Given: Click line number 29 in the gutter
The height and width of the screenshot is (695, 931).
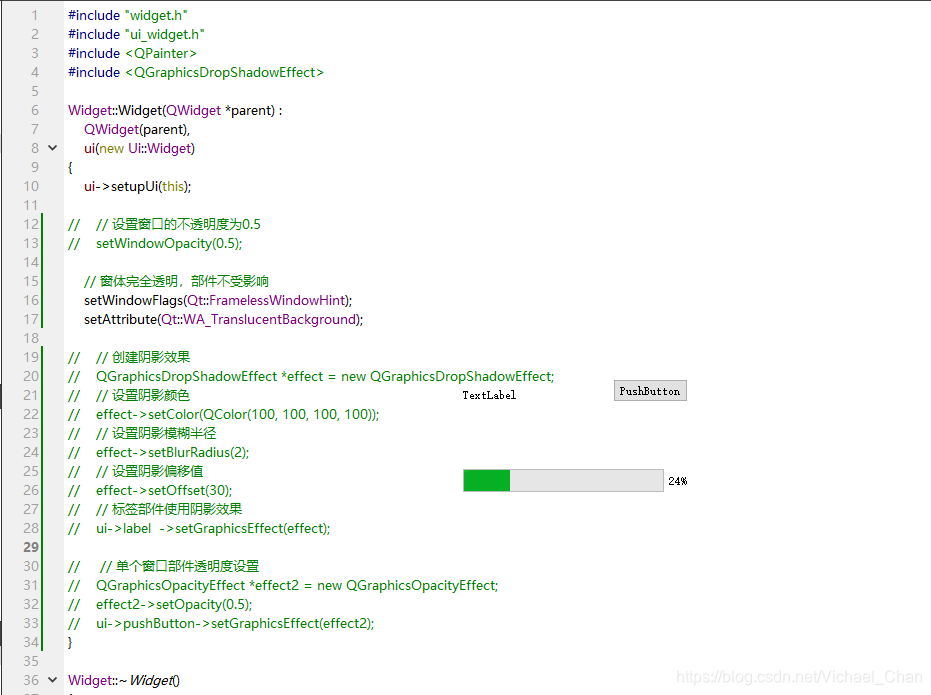Looking at the screenshot, I should [x=31, y=547].
